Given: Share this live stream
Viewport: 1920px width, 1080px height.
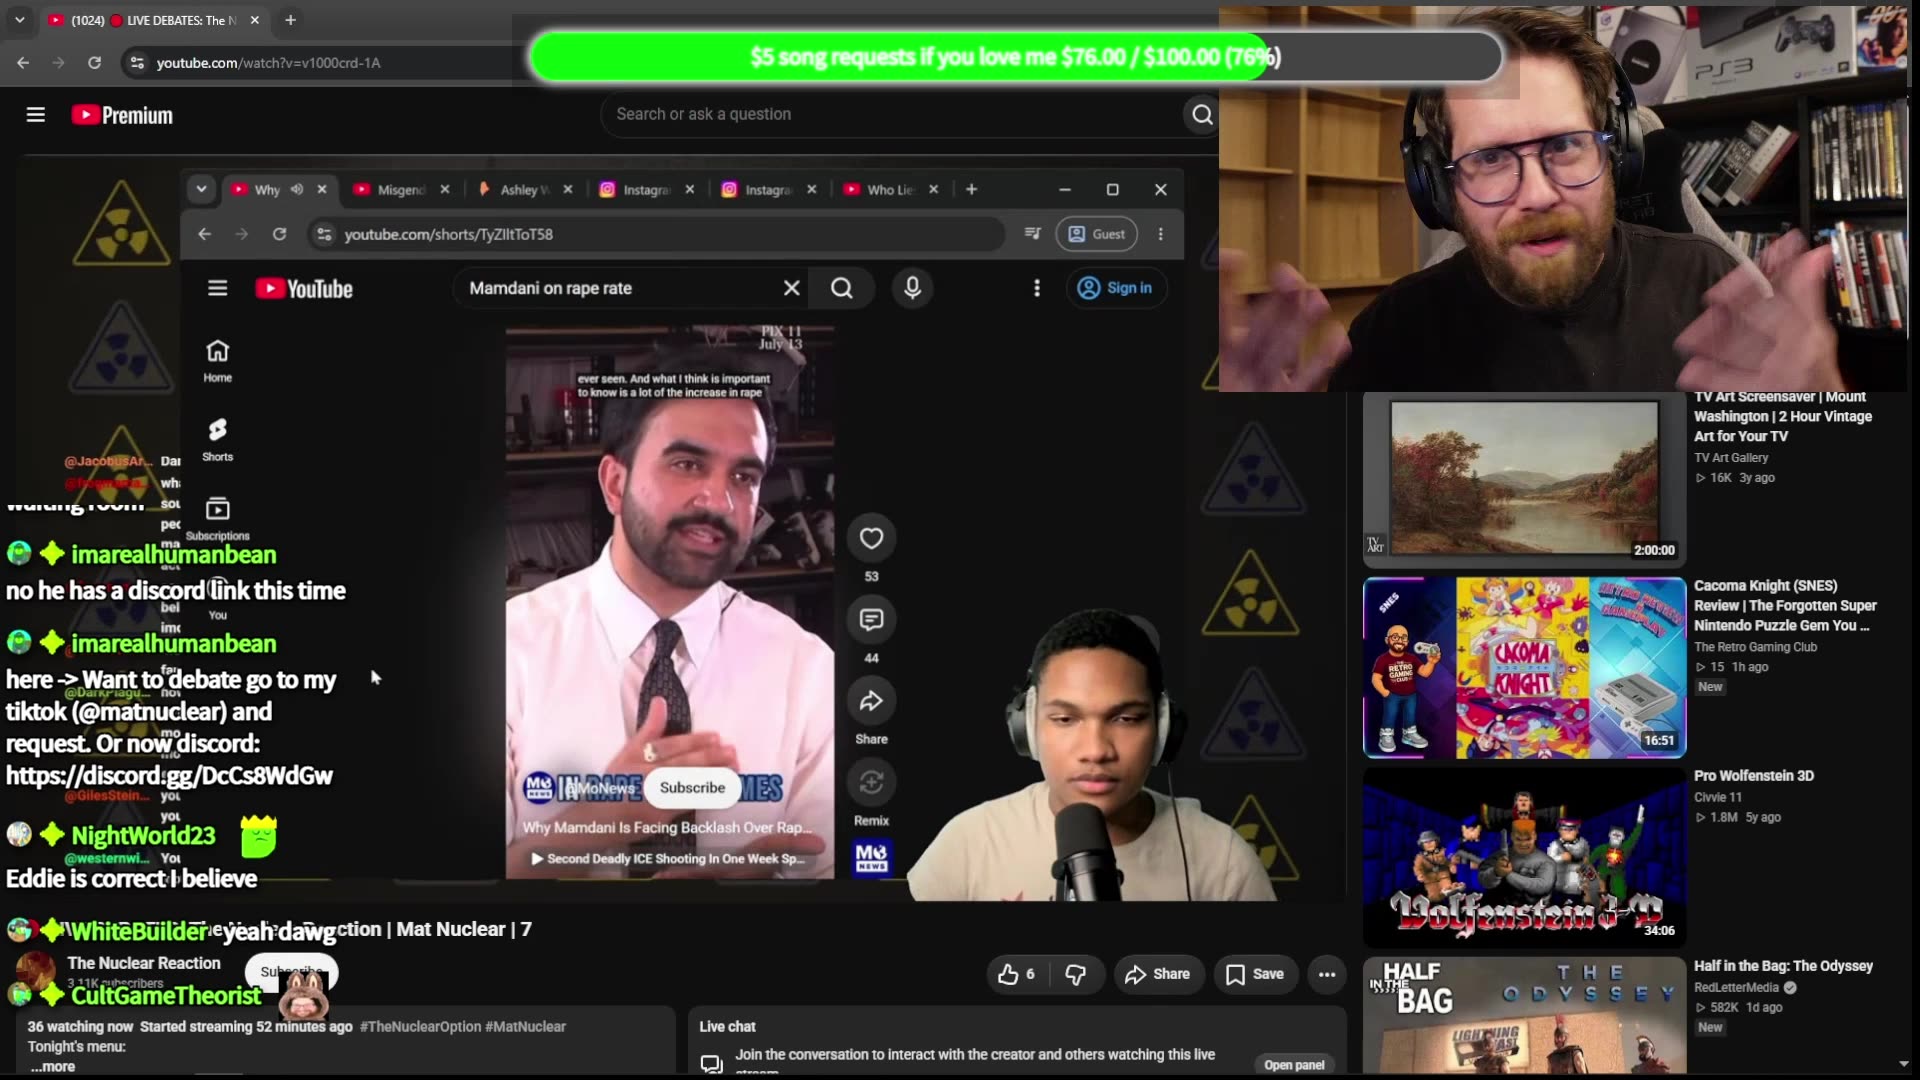Looking at the screenshot, I should pos(1157,974).
